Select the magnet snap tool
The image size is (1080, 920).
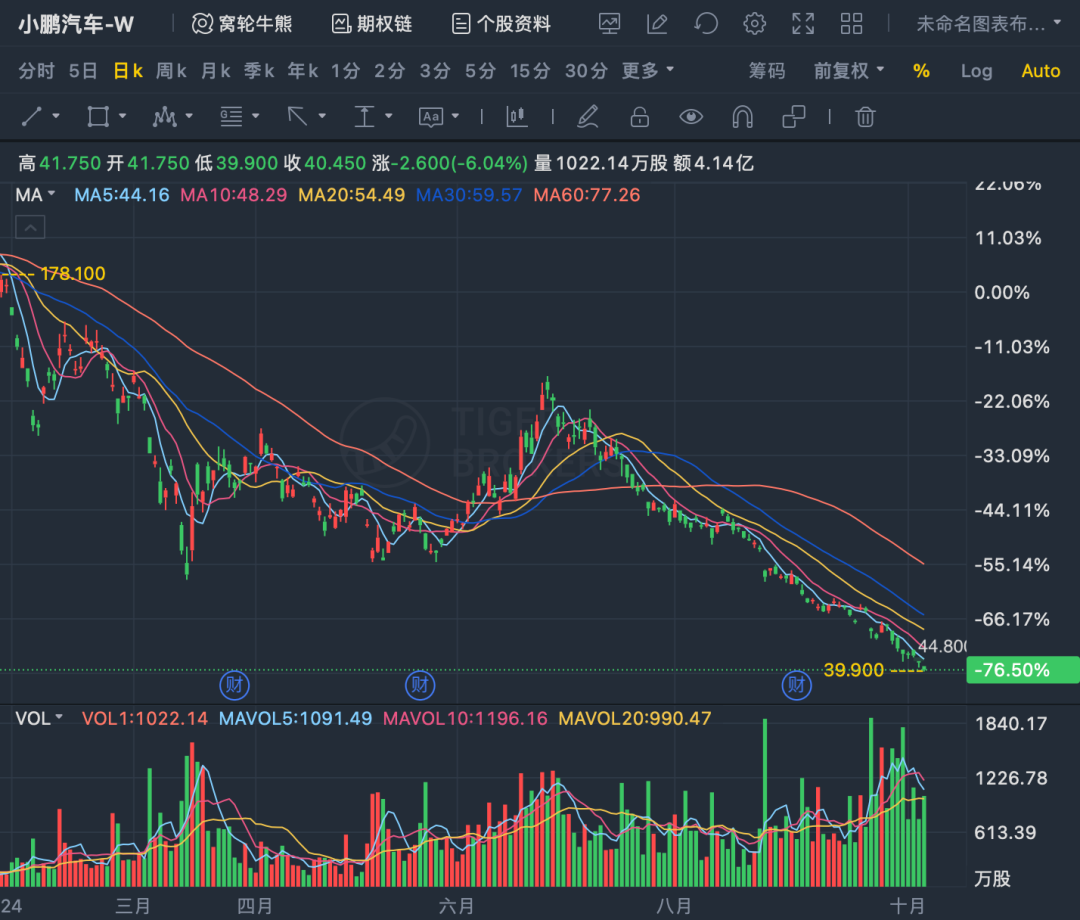742,117
